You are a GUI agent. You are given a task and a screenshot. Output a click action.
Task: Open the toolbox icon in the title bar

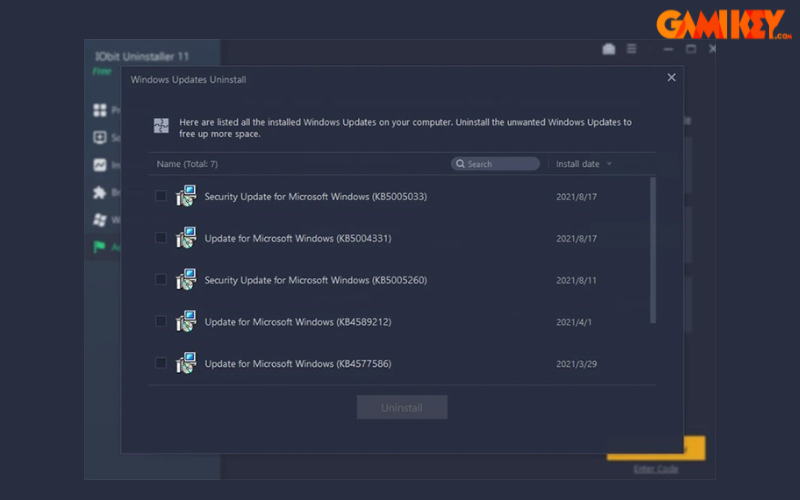(x=609, y=49)
